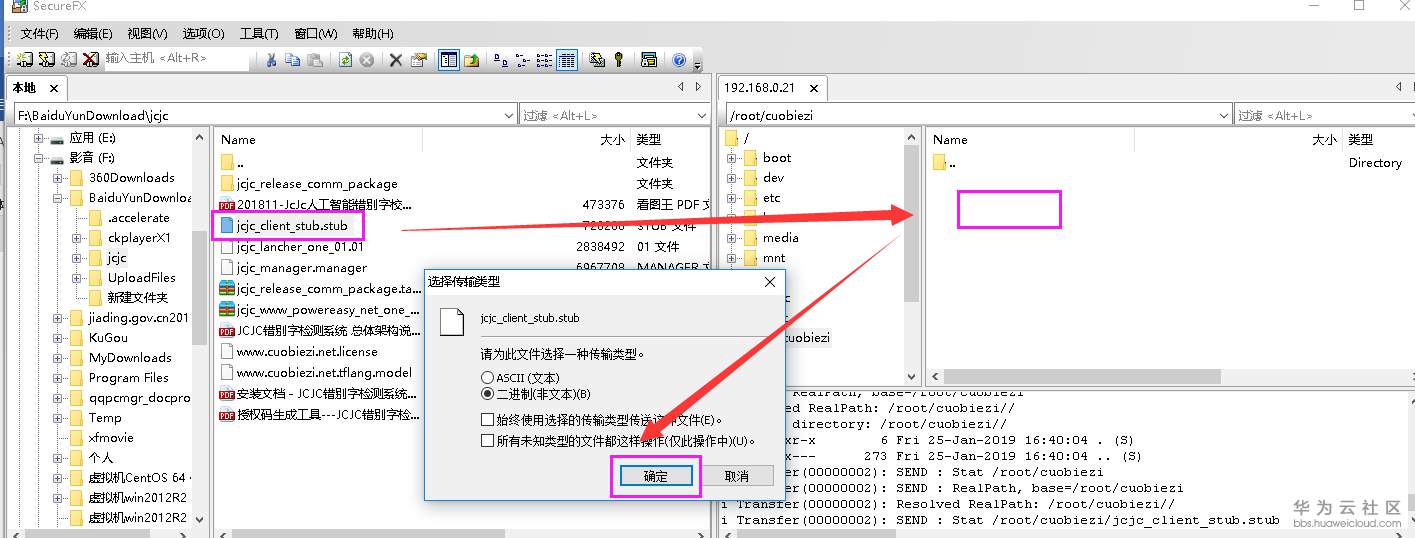Click the Disconnect toolbar icon
1415x538 pixels.
(91, 59)
